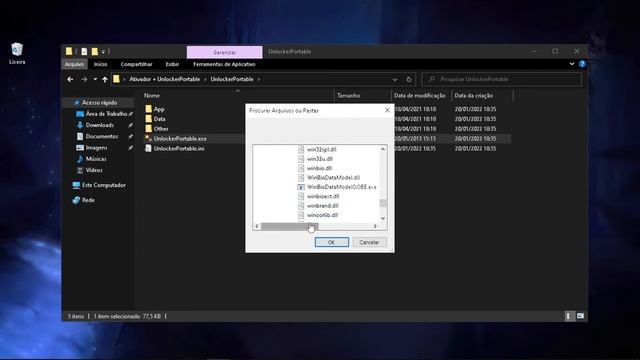Click the Forward arrow in Explorer

coord(84,79)
